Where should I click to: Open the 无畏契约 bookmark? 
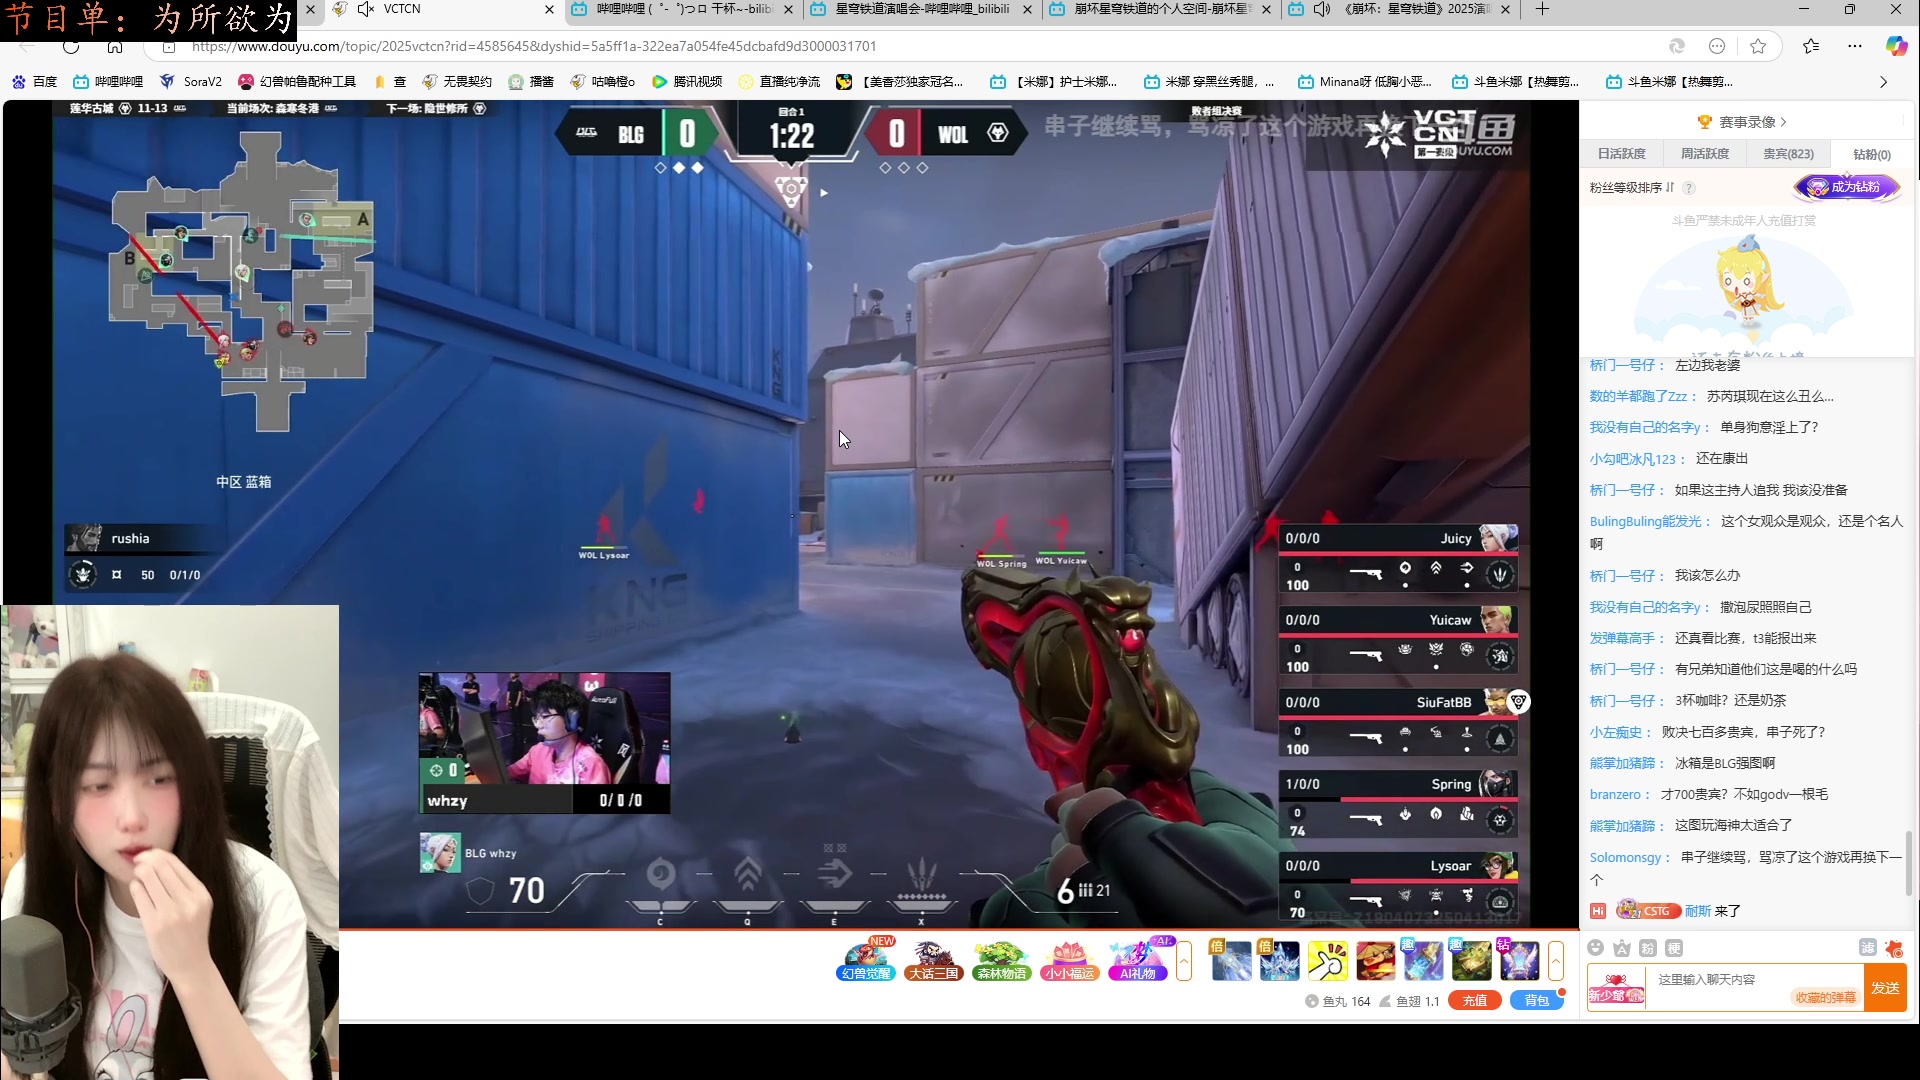(x=457, y=82)
